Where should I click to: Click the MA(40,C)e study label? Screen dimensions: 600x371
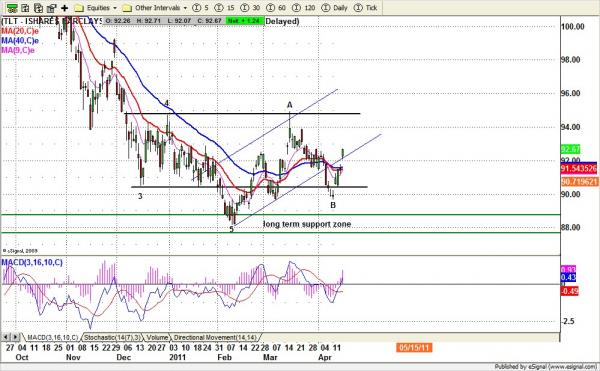pyautogui.click(x=20, y=41)
